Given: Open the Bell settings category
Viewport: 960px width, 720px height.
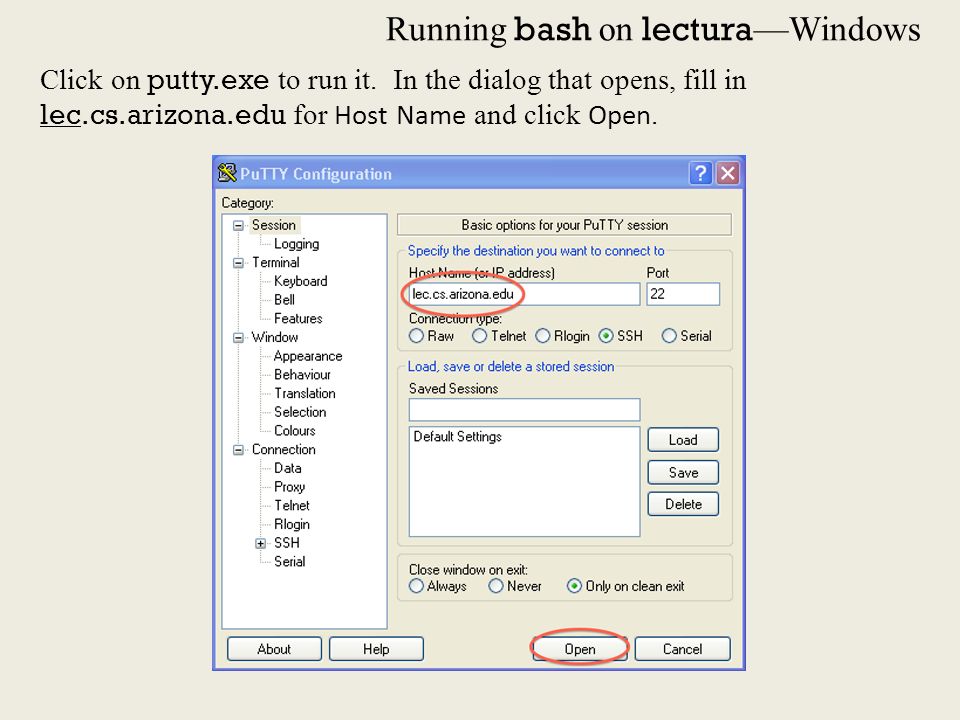Looking at the screenshot, I should [284, 299].
